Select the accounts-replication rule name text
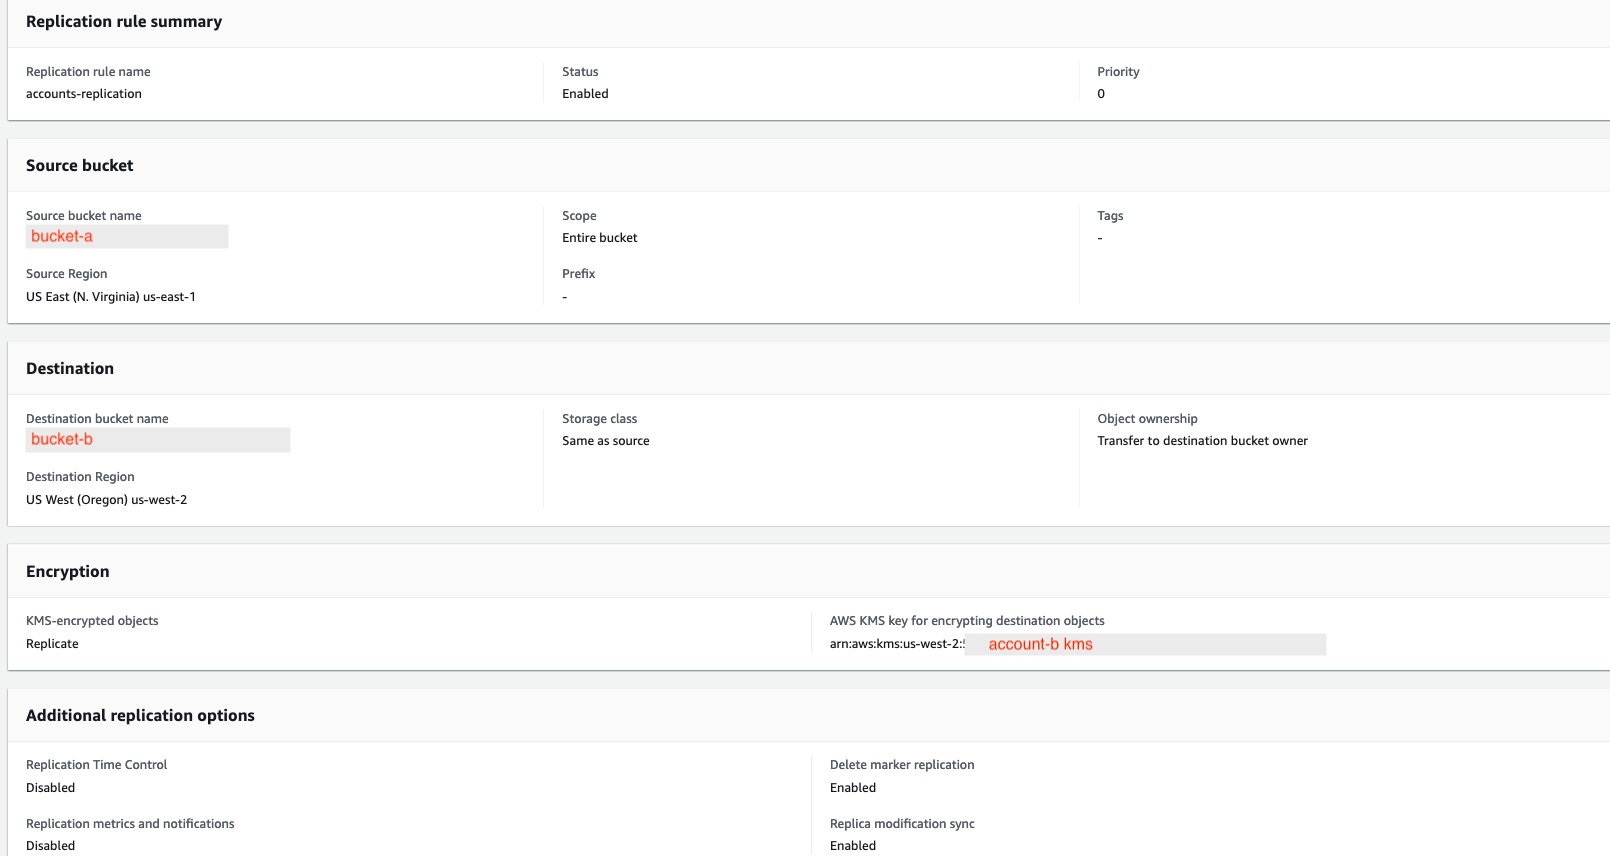This screenshot has width=1610, height=856. click(84, 94)
